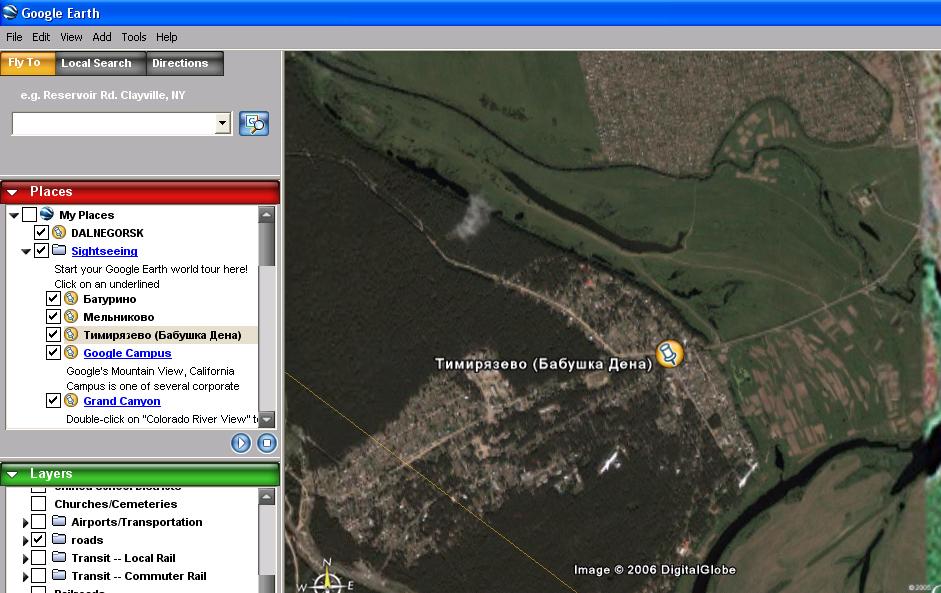
Task: Click the My Places globe icon
Action: click(x=47, y=215)
